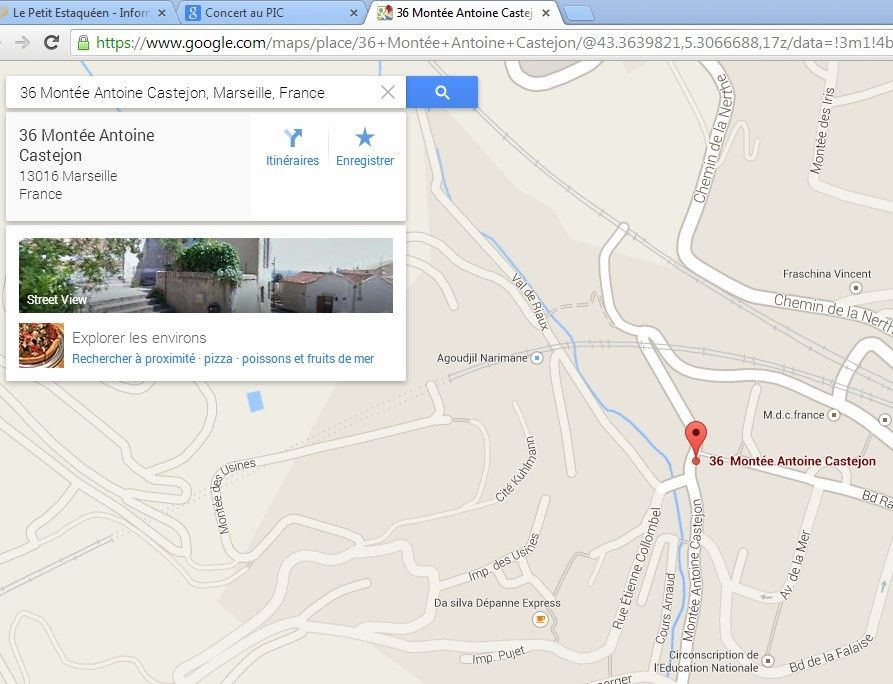Click the Fraschina Vincent place marker
This screenshot has height=684, width=893.
pyautogui.click(x=855, y=288)
